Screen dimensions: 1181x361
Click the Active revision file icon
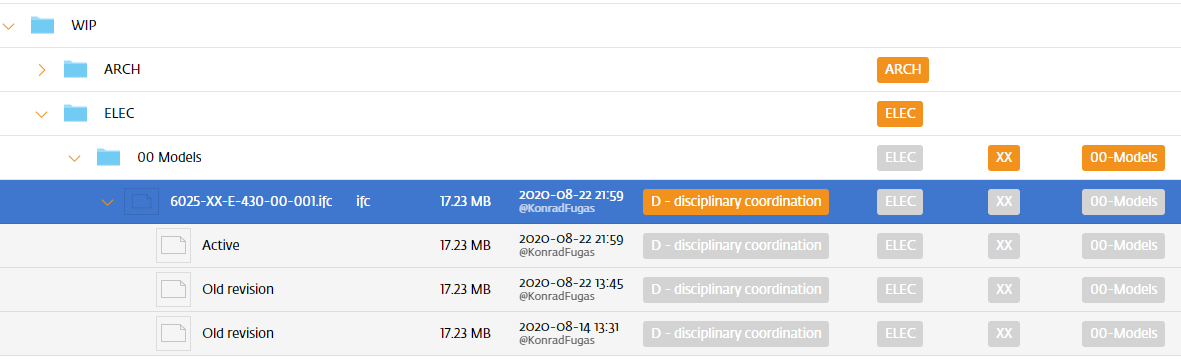click(x=173, y=245)
